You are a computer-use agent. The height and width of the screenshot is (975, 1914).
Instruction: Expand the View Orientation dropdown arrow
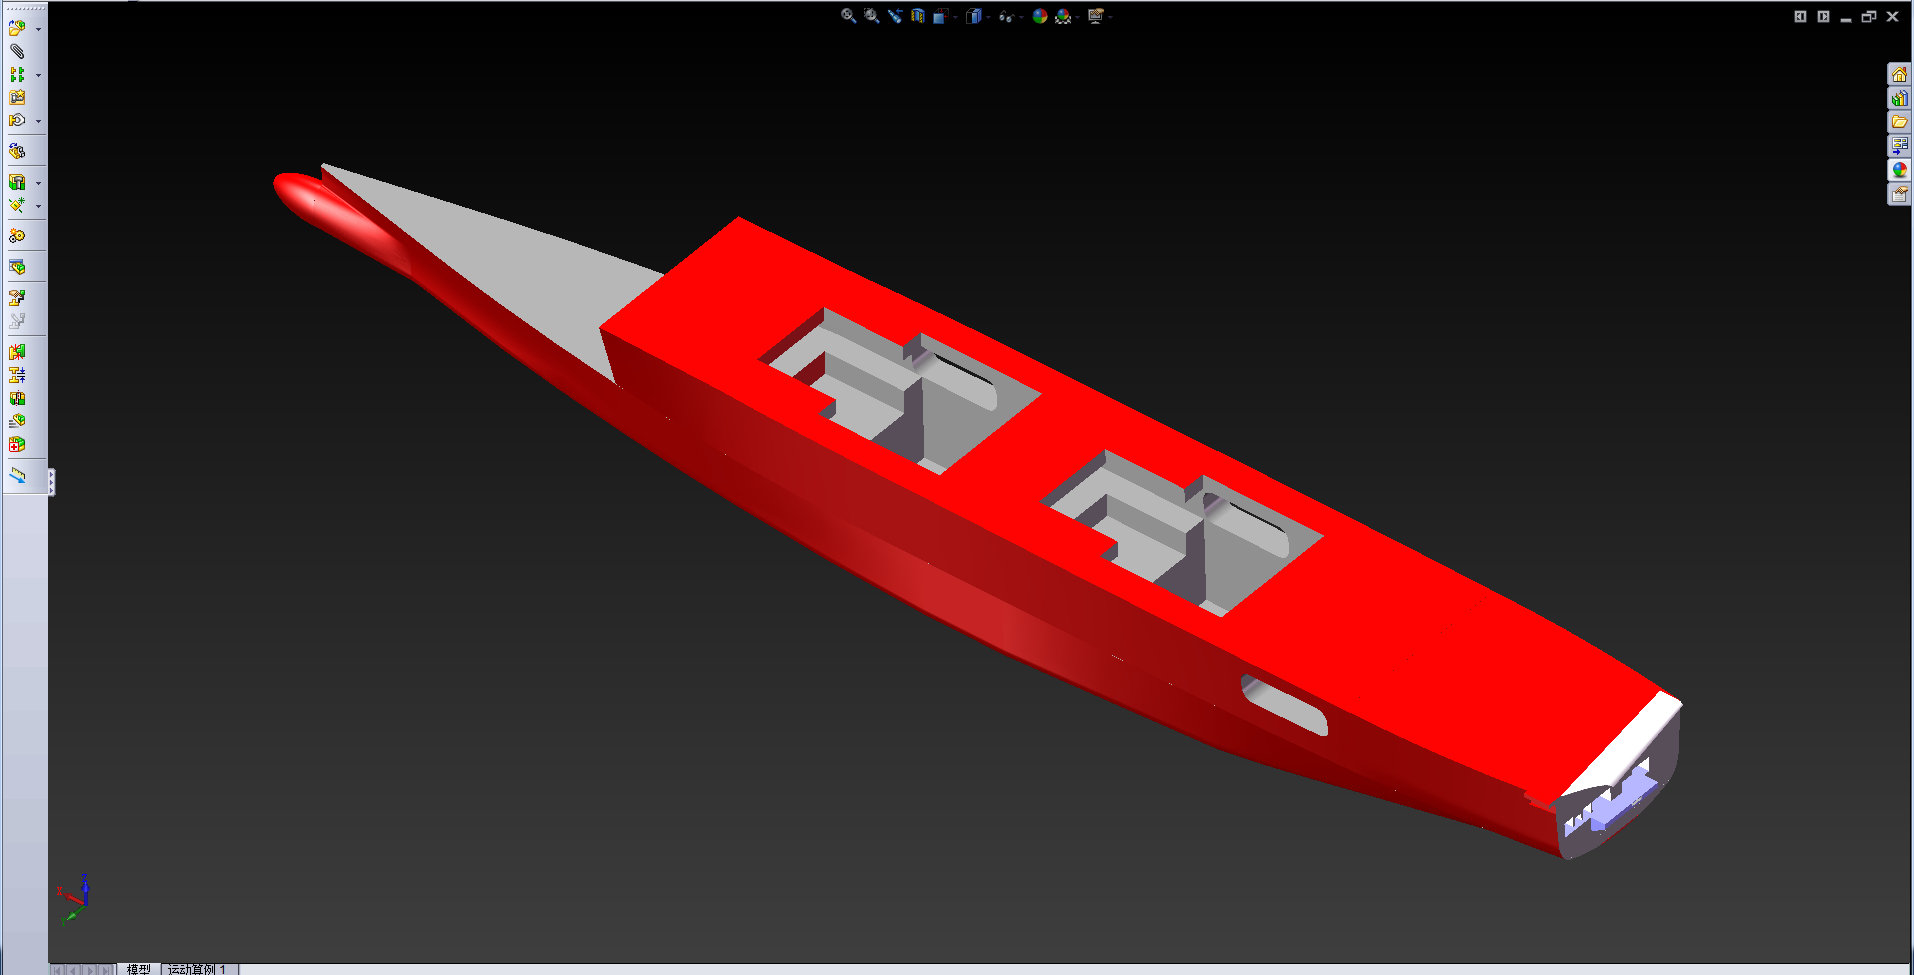(955, 17)
